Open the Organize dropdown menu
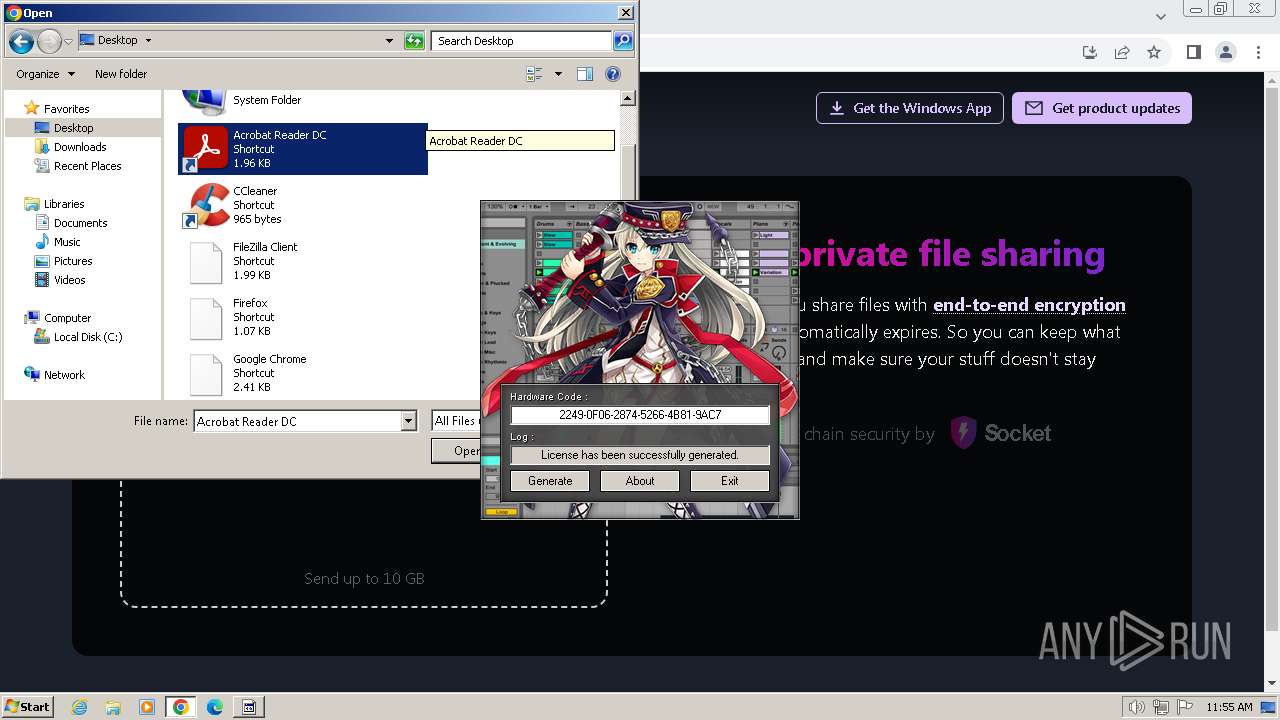The width and height of the screenshot is (1280, 720). pos(45,74)
